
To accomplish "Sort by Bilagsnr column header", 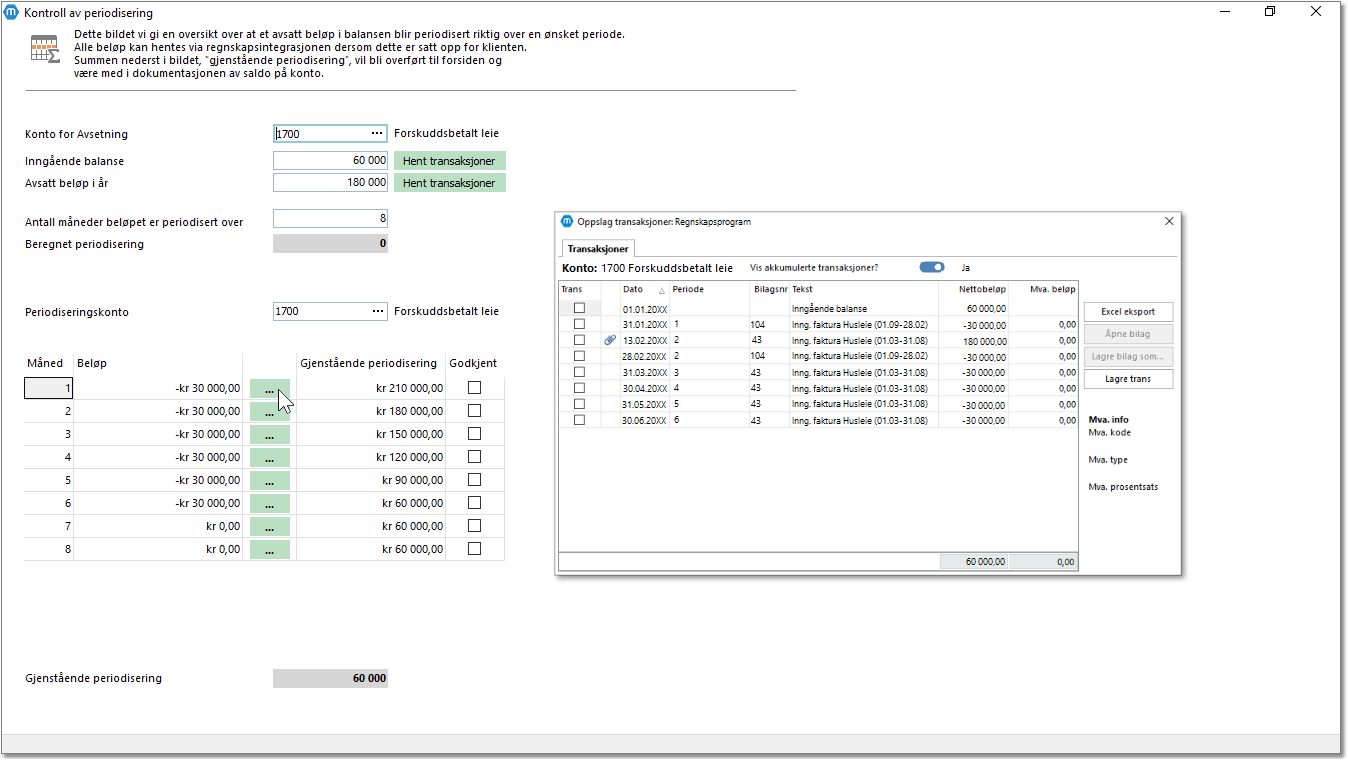I will [x=769, y=290].
